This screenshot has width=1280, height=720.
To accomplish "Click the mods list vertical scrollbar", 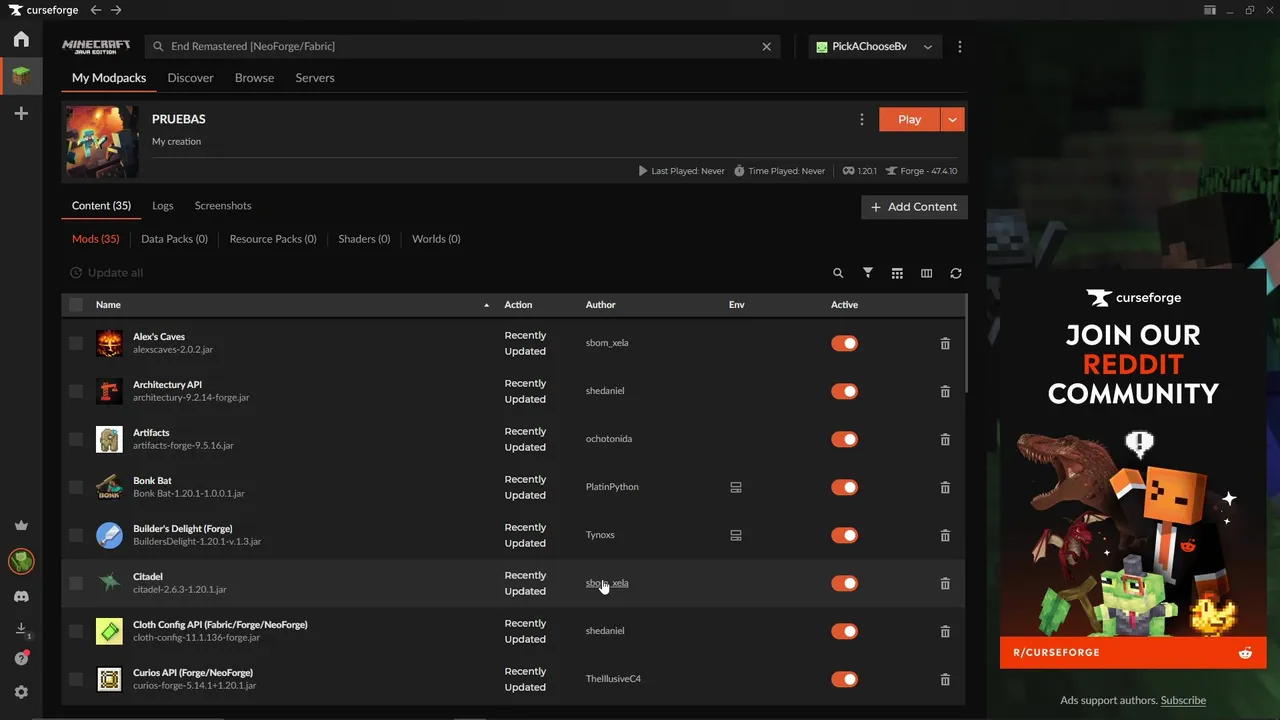I will 964,345.
